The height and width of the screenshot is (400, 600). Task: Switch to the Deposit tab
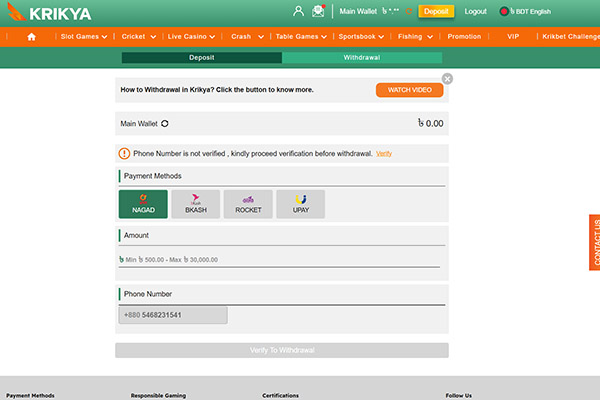(x=201, y=58)
